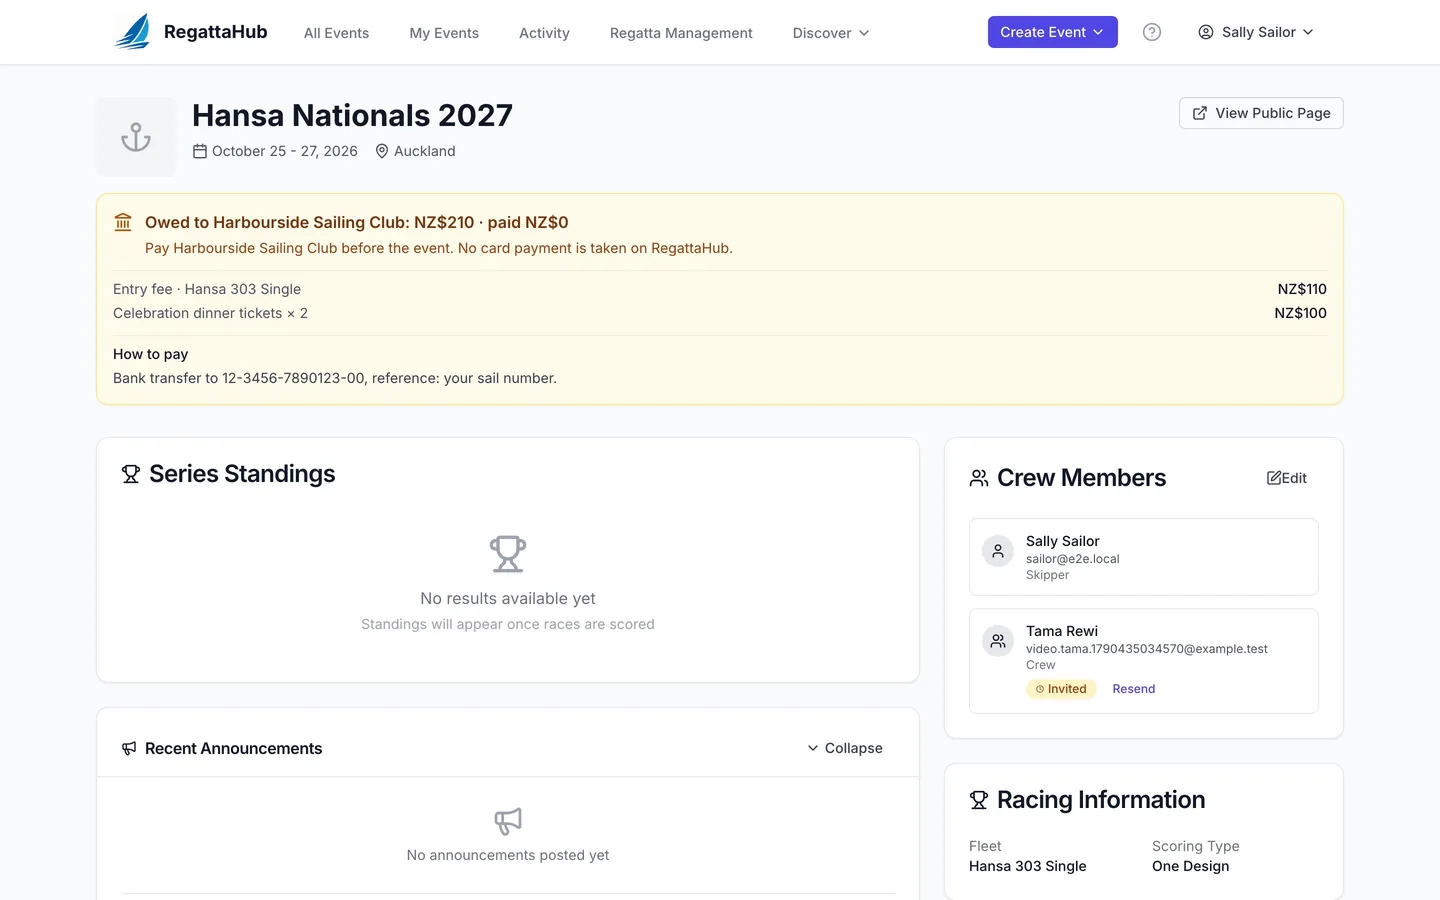Click the 'Entry fee · Hansa 303 Single' line
Image resolution: width=1440 pixels, height=900 pixels.
point(207,289)
